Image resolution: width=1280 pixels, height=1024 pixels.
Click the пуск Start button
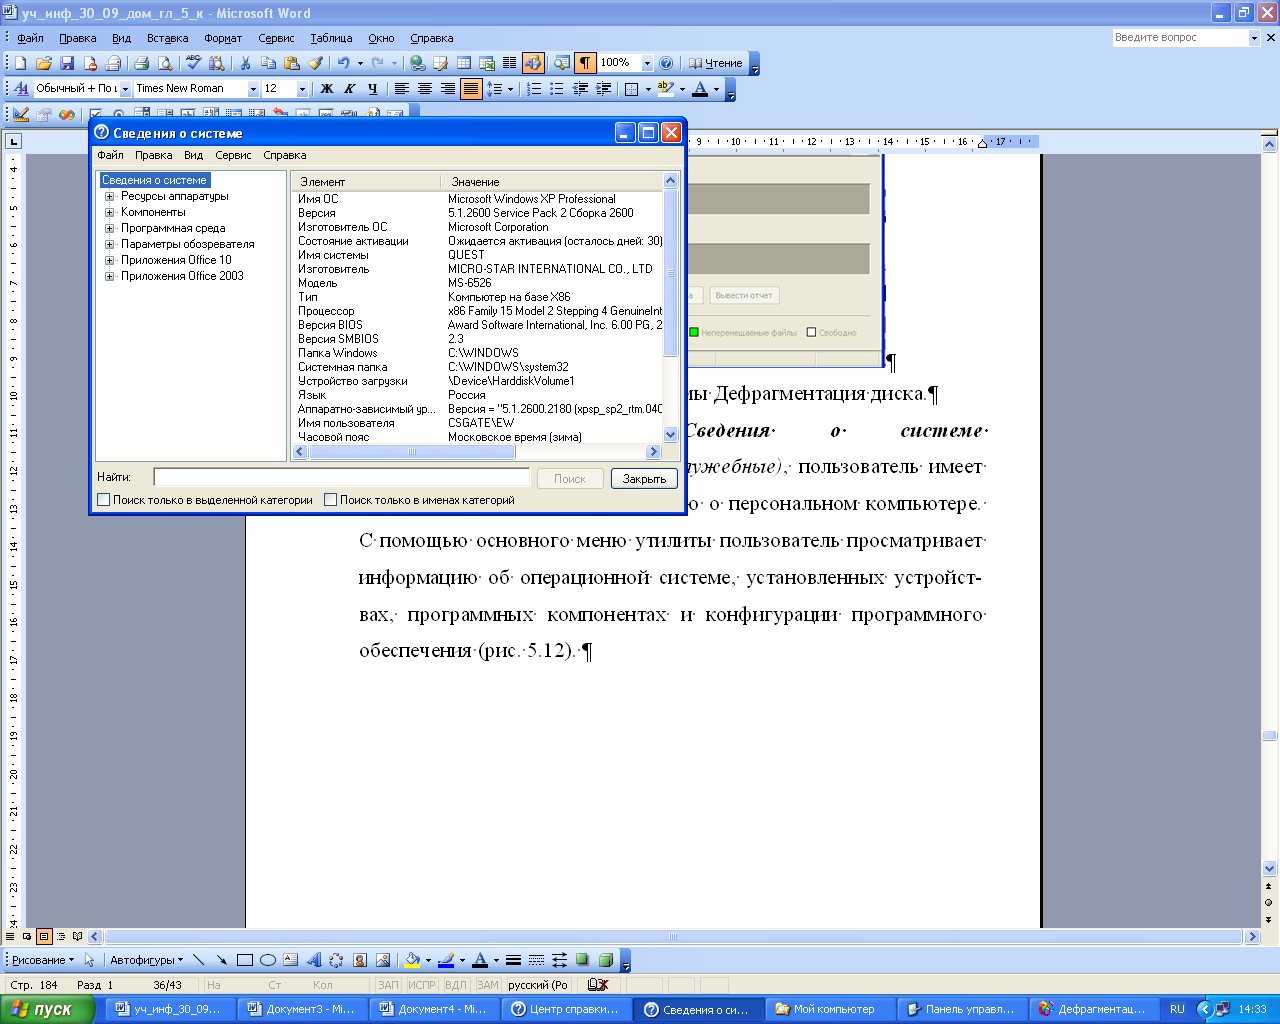[47, 1009]
